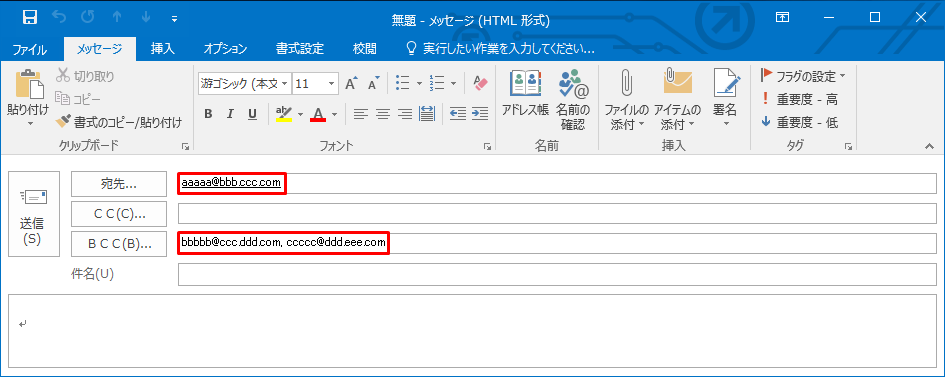Click the CC(C)... button
Screen dimensions: 945x377
(119, 214)
